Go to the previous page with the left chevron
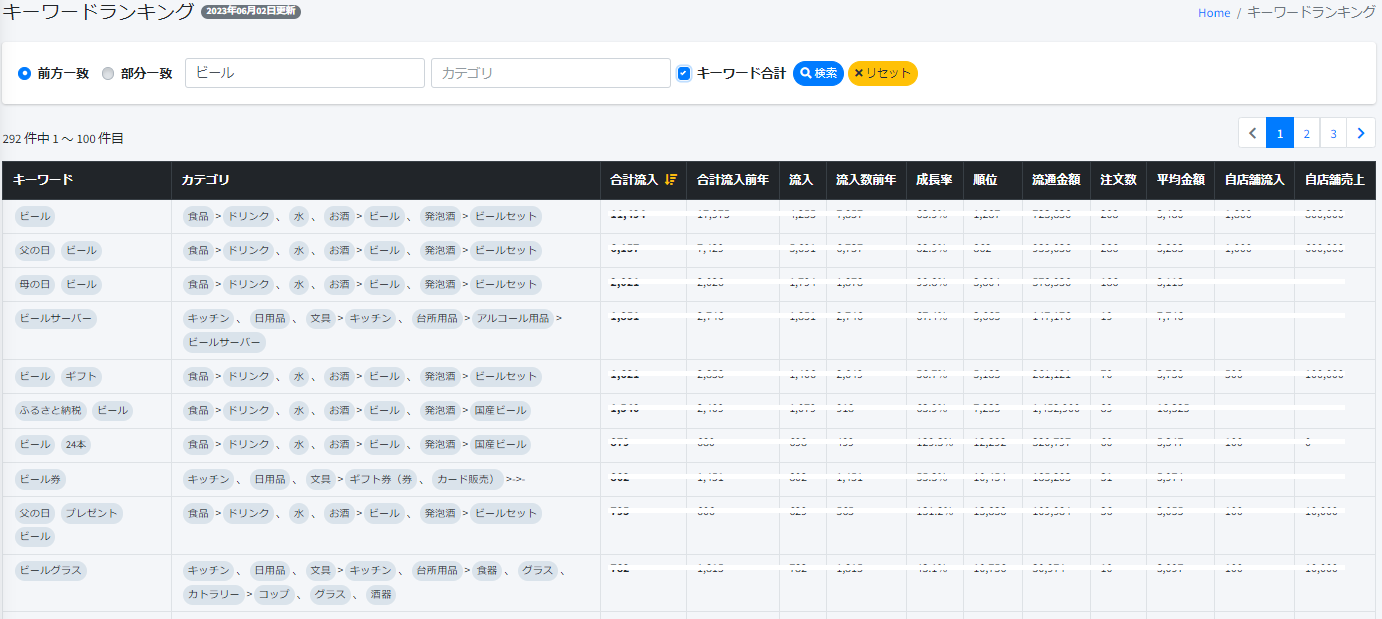The image size is (1382, 619). coord(1252,132)
